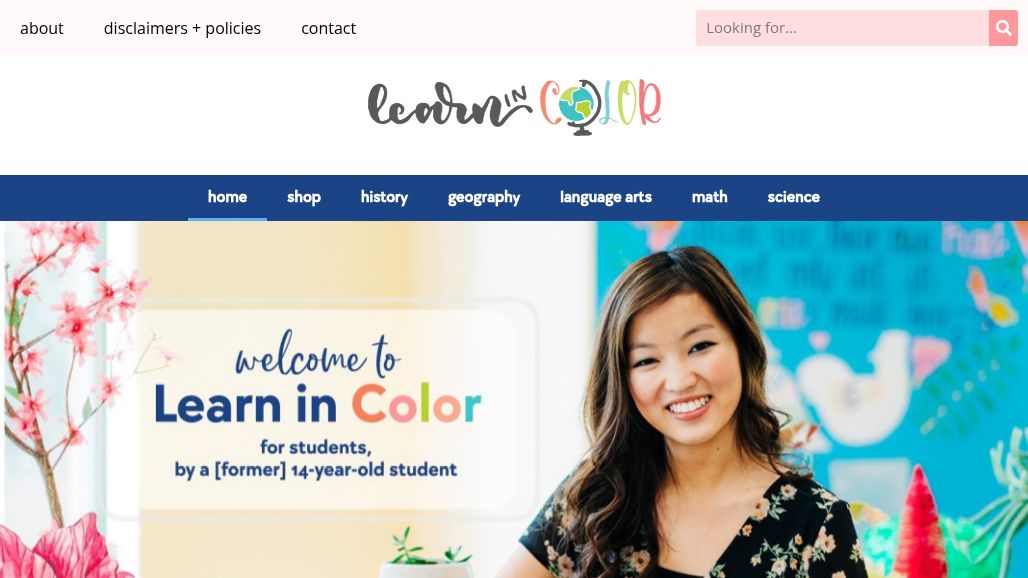Go to the science section
The width and height of the screenshot is (1028, 578).
(793, 197)
